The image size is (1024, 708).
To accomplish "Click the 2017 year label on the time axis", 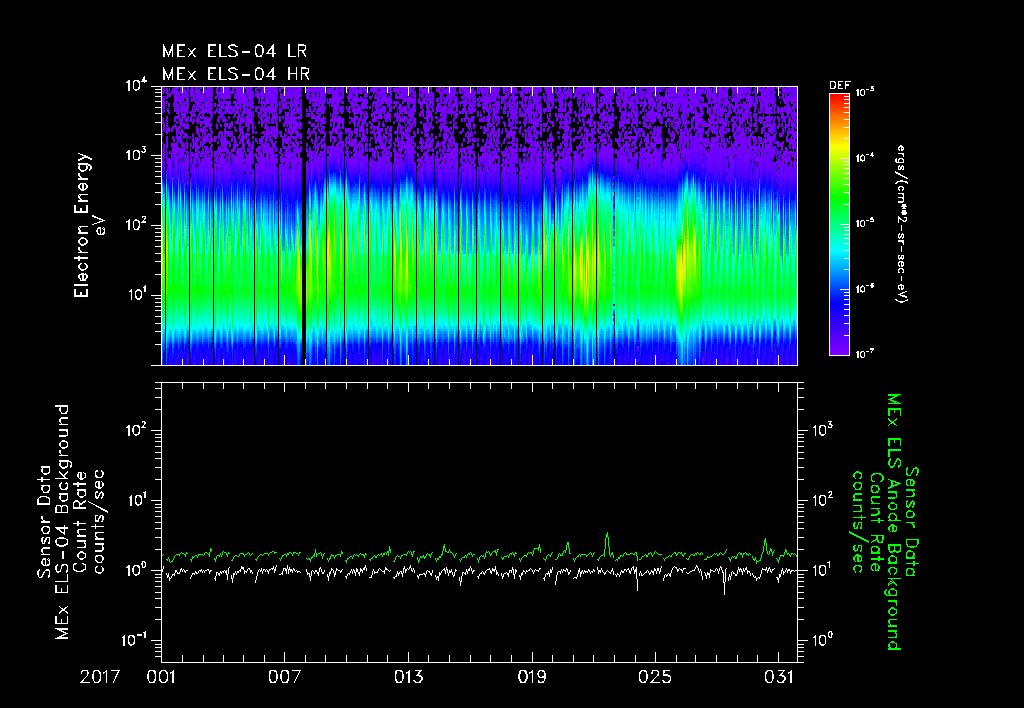I will [x=100, y=677].
